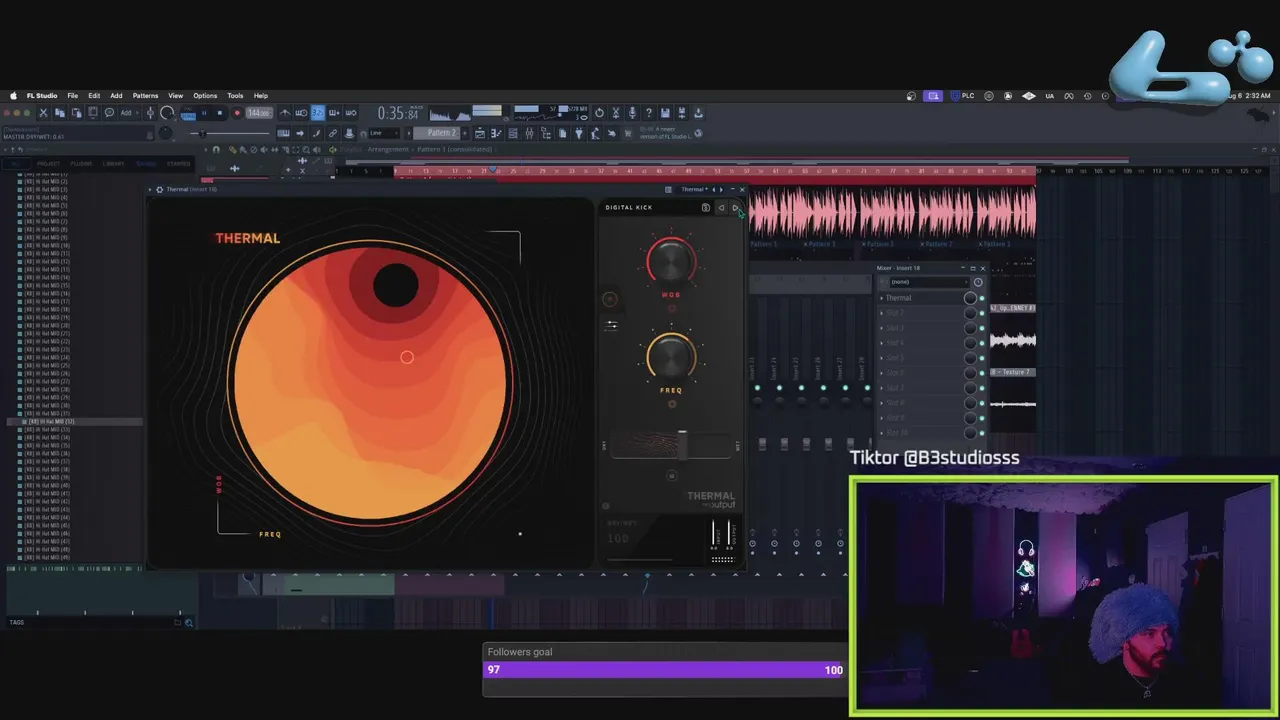Toggle the Slot 3 enable LED
The width and height of the screenshot is (1280, 720).
click(x=982, y=328)
